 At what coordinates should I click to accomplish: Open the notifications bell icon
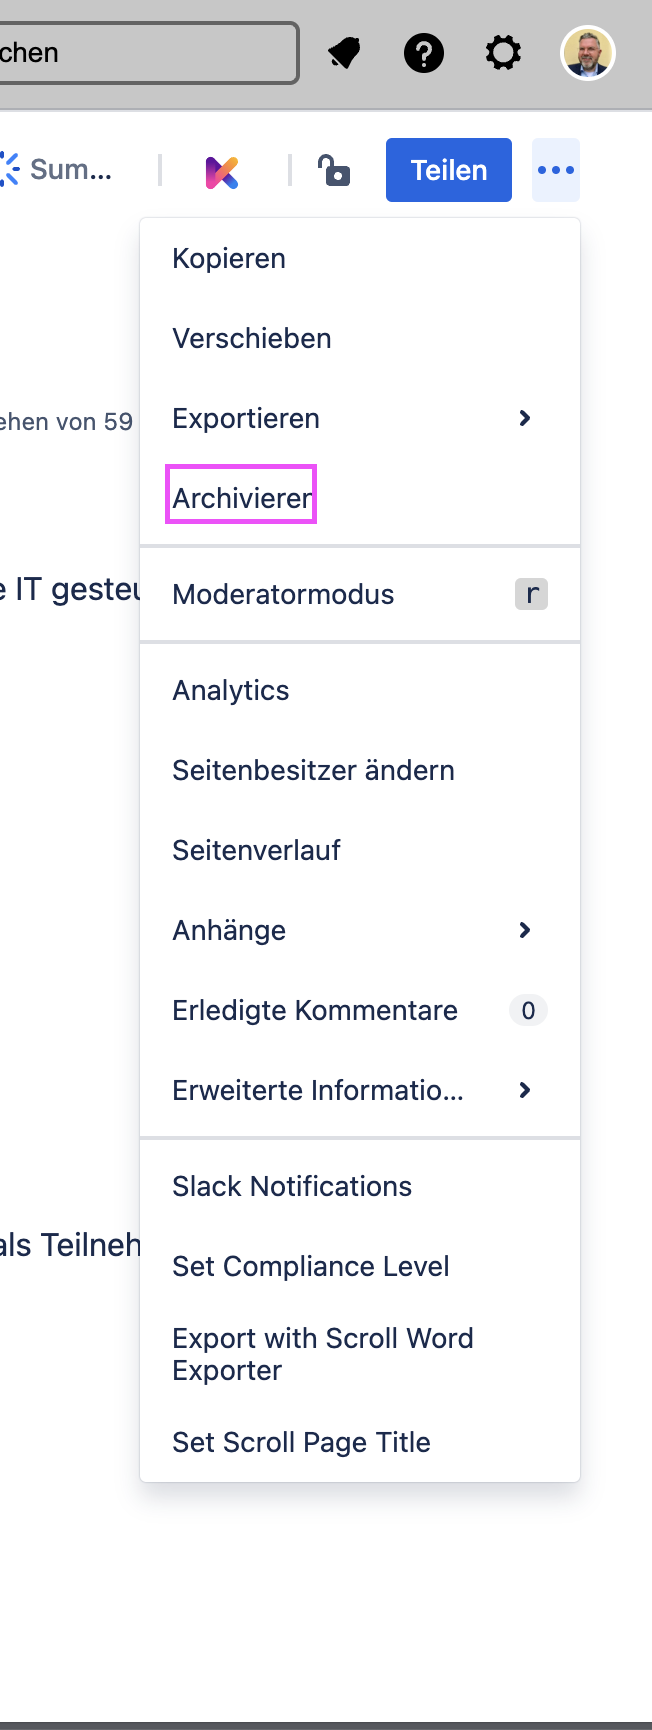click(344, 53)
